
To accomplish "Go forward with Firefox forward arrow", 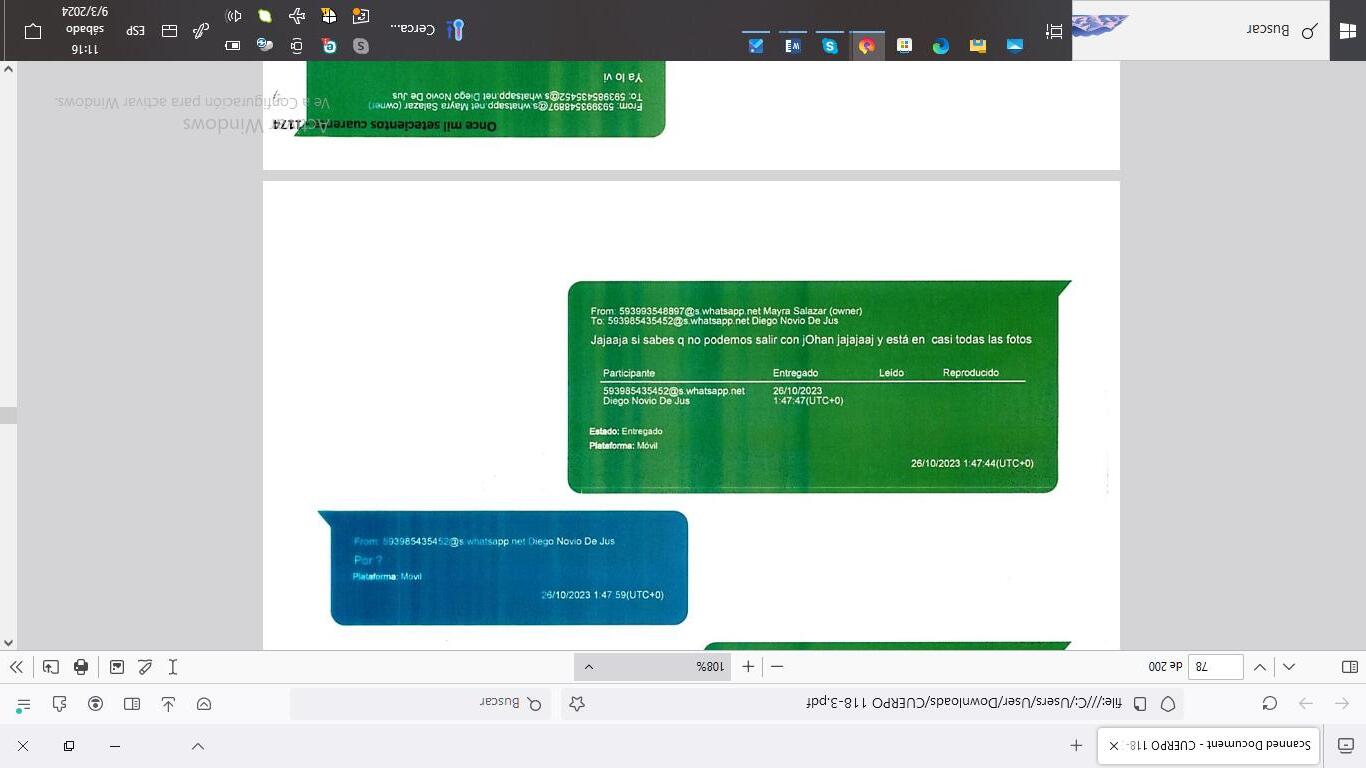I will [1306, 704].
